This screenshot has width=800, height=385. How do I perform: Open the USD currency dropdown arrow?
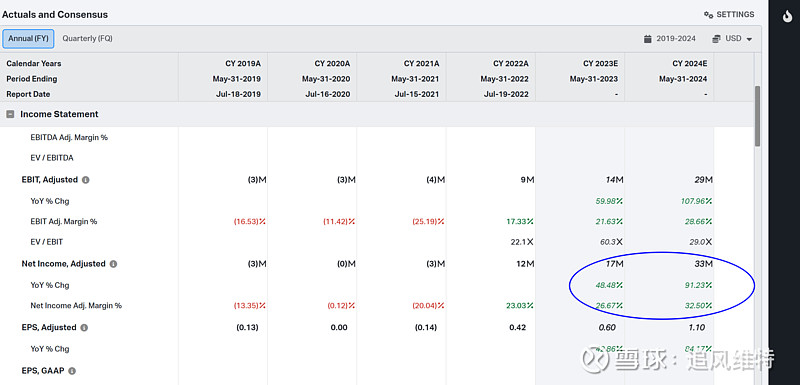click(749, 39)
